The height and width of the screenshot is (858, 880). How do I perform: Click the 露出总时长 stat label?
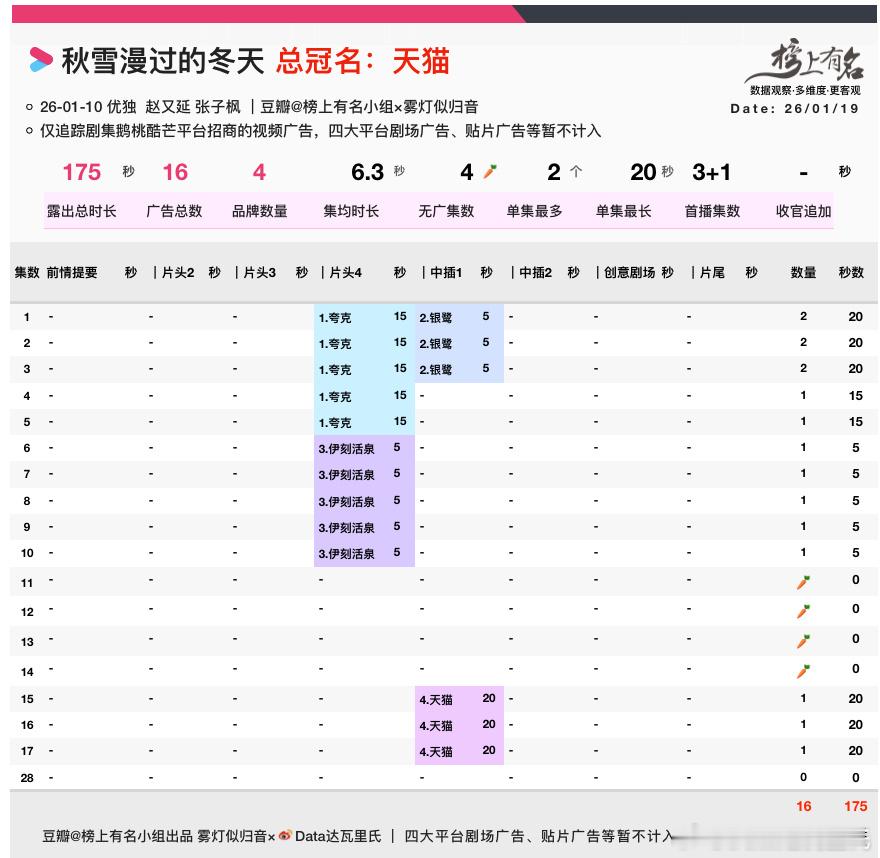tap(81, 211)
